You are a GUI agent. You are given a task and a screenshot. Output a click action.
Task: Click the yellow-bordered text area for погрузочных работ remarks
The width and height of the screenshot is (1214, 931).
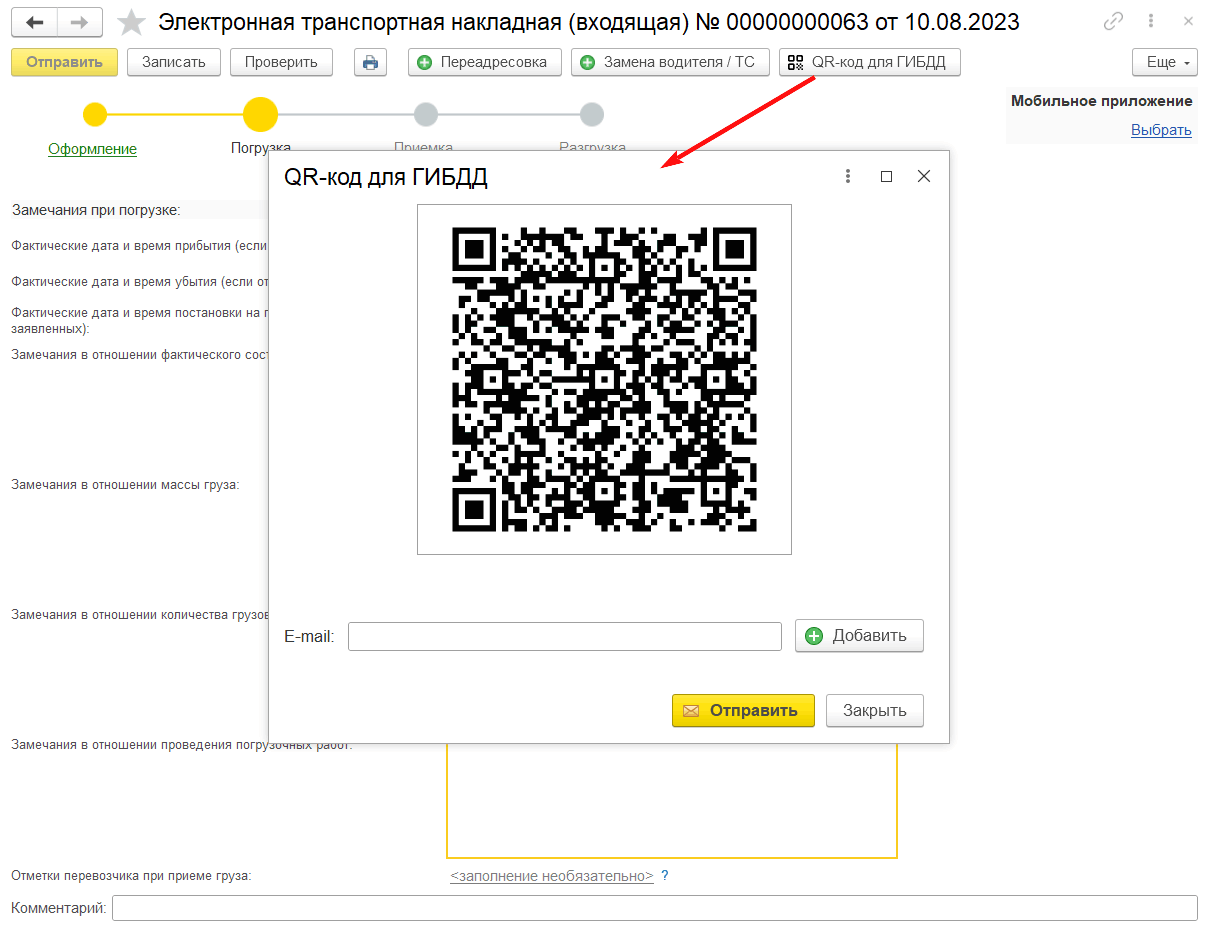click(671, 801)
